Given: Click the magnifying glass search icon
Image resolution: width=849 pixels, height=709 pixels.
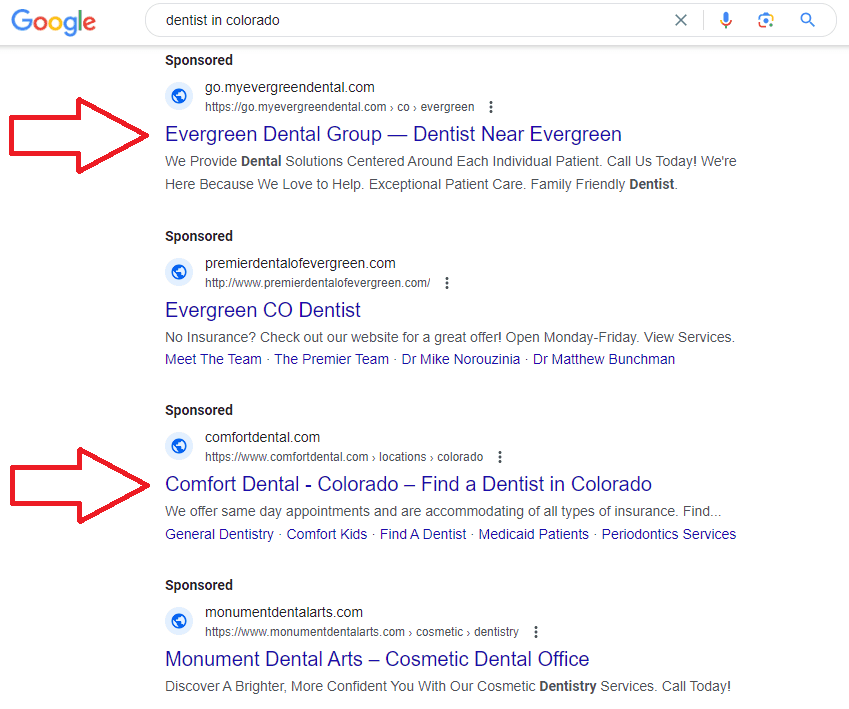Looking at the screenshot, I should point(807,20).
